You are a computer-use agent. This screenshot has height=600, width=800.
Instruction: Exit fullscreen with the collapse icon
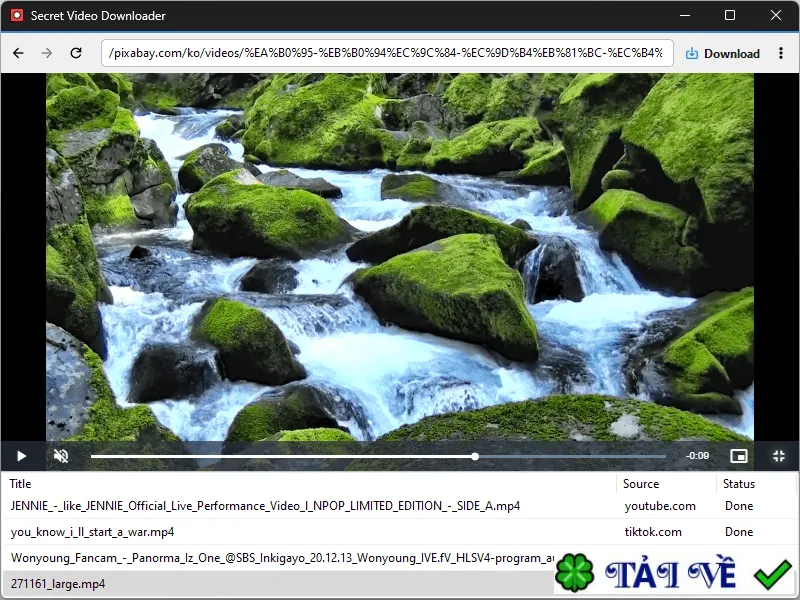pos(779,456)
